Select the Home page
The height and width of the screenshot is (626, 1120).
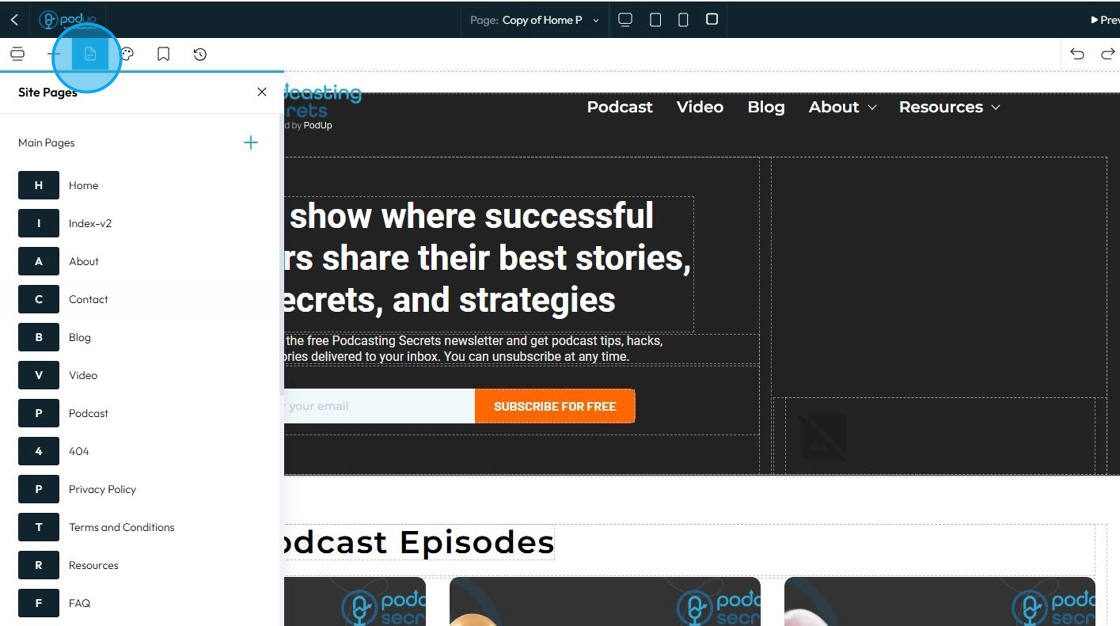coord(84,186)
